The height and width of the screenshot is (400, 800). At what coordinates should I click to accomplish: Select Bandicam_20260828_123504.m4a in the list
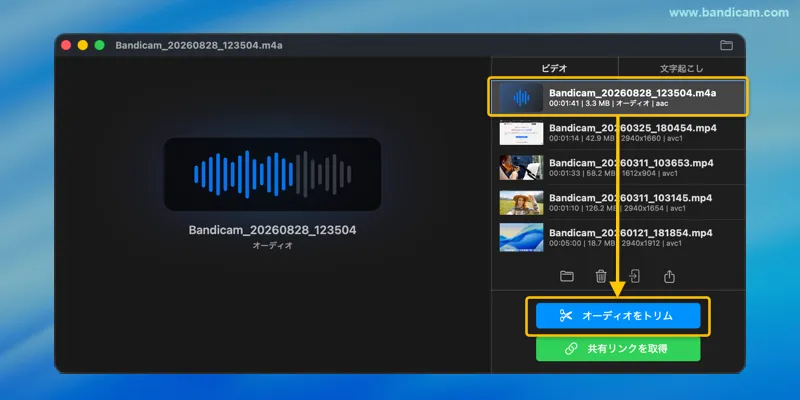coord(618,97)
